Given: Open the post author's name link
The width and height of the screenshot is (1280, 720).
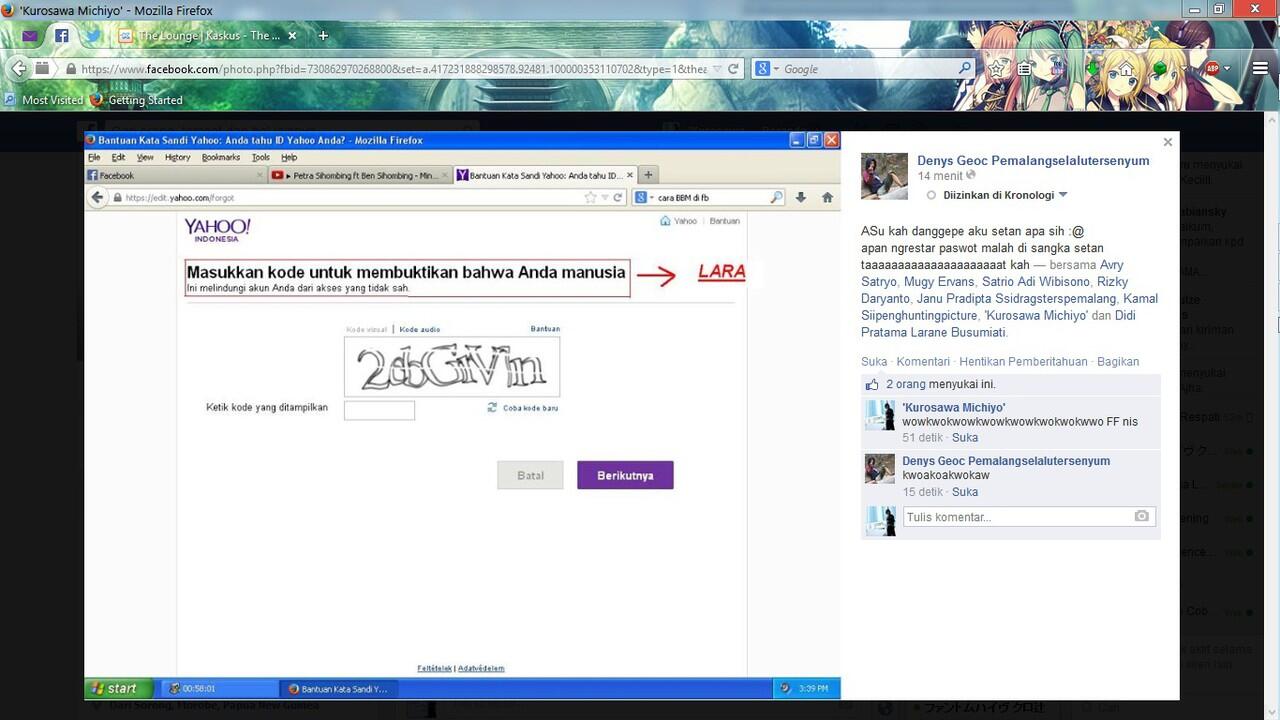Looking at the screenshot, I should pos(1033,160).
